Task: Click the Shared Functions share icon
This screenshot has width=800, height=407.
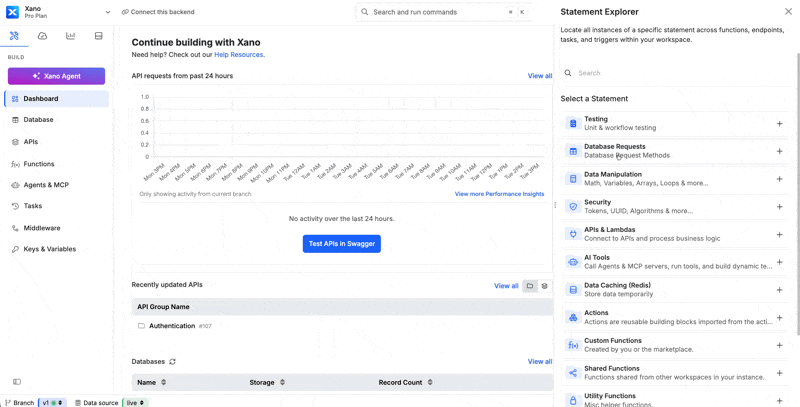Action: click(573, 373)
